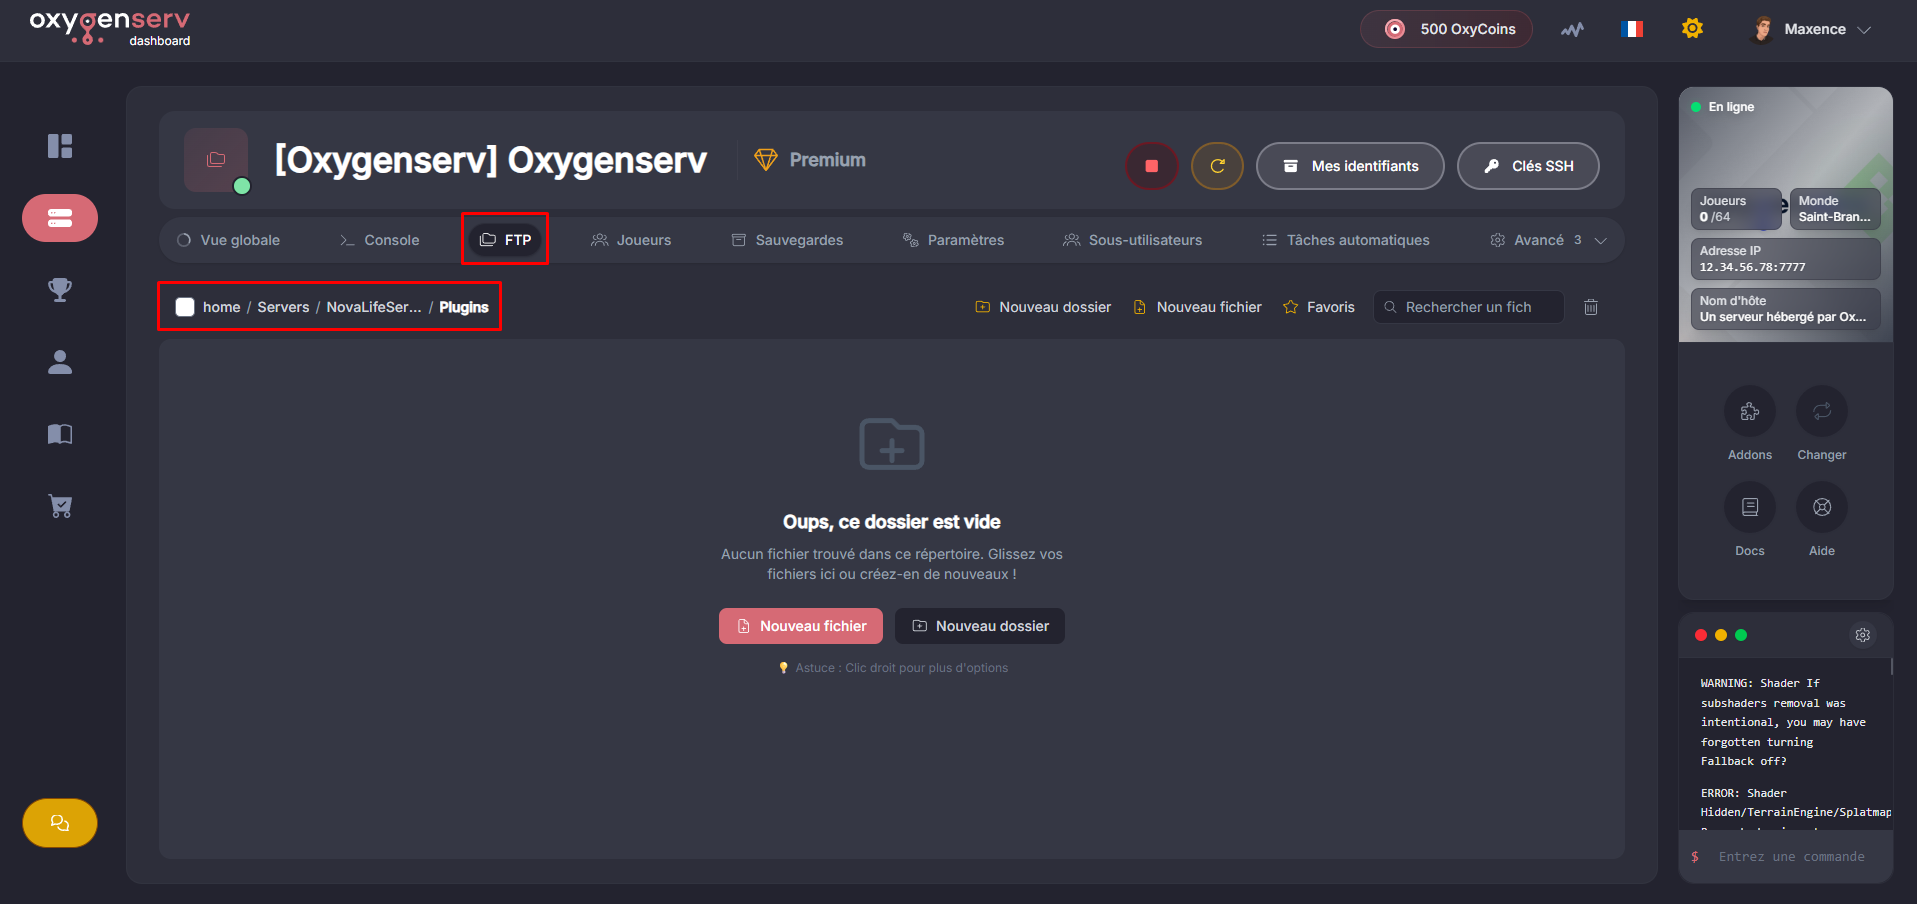
Task: Navigate to the NovaLifeSer... breadcrumb folder
Action: (373, 307)
